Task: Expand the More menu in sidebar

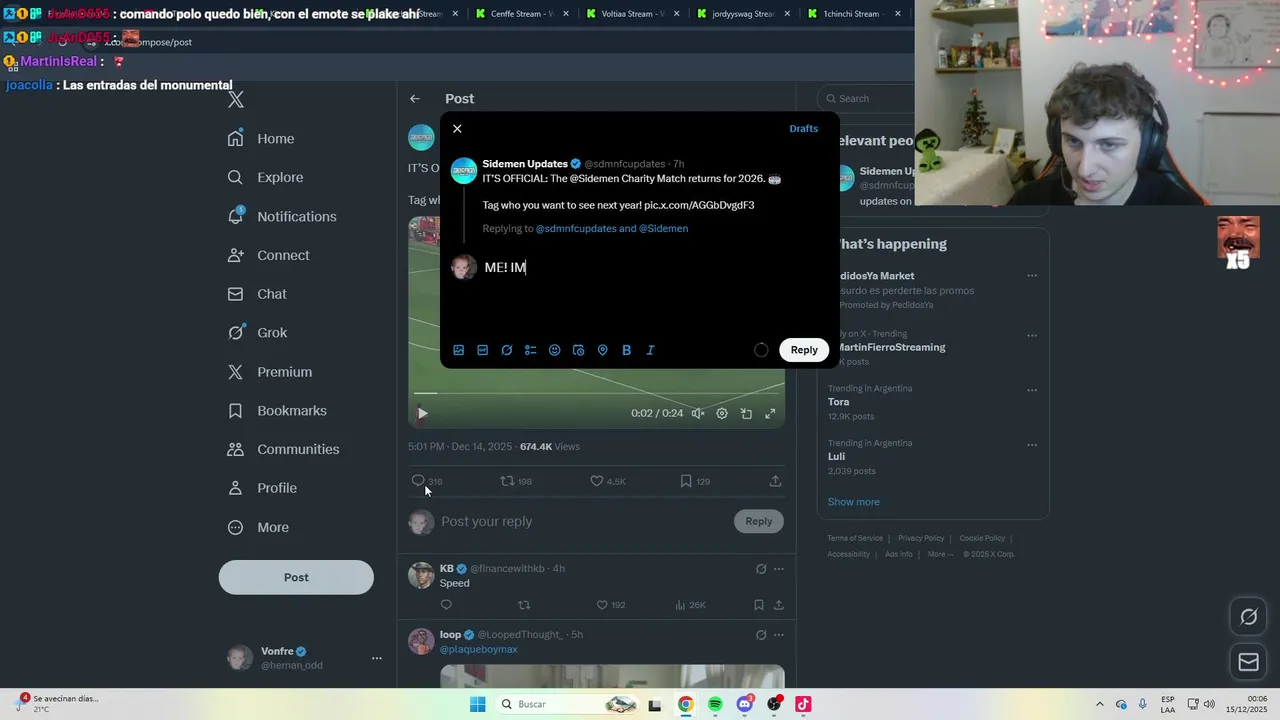Action: coord(258,527)
